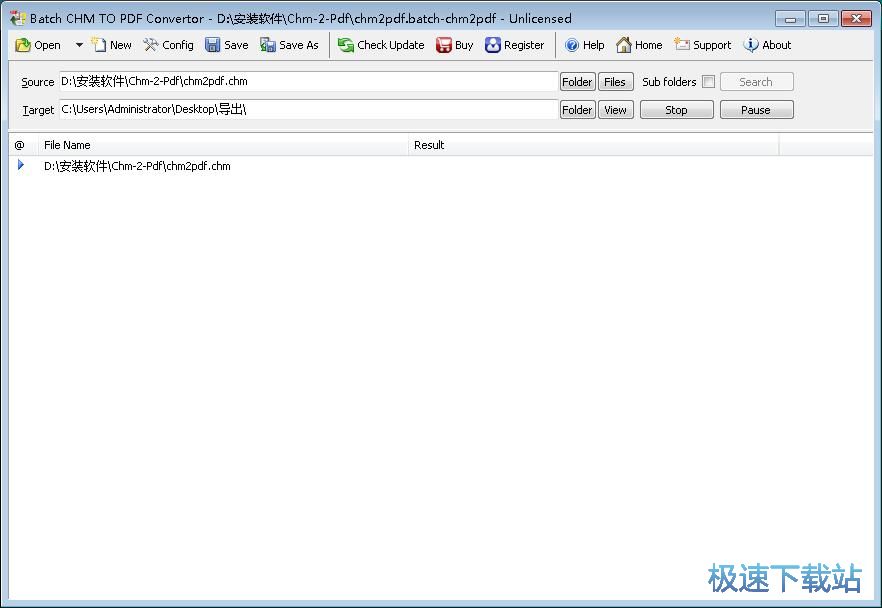Create a new project with New
The width and height of the screenshot is (882, 608).
[111, 45]
